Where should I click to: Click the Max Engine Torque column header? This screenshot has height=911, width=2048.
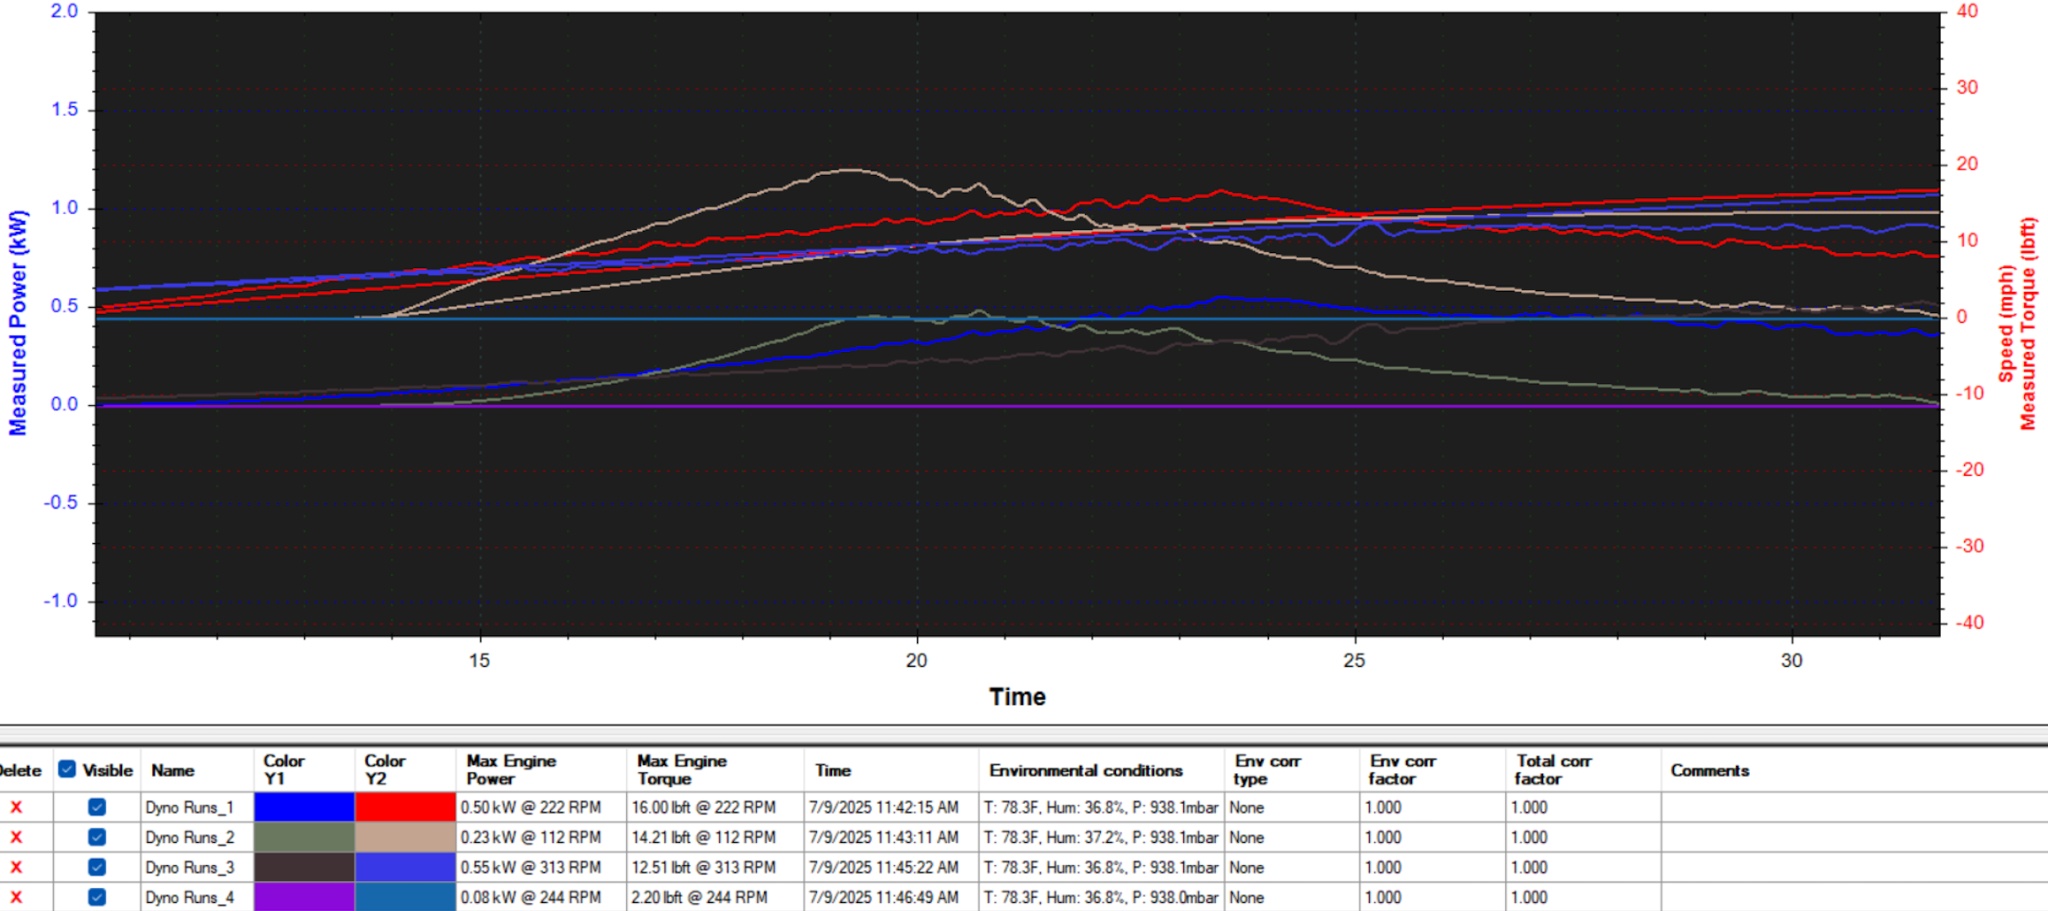pos(681,769)
